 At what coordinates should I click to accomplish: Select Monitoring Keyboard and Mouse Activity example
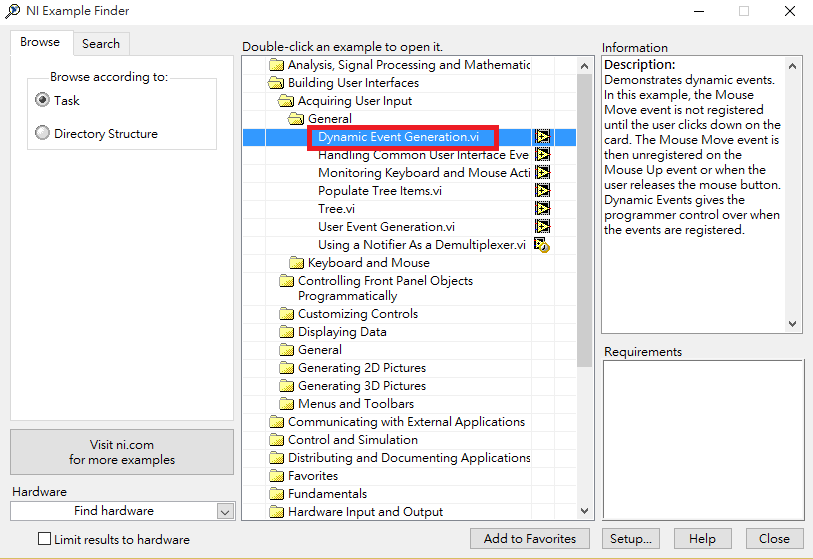click(x=424, y=173)
